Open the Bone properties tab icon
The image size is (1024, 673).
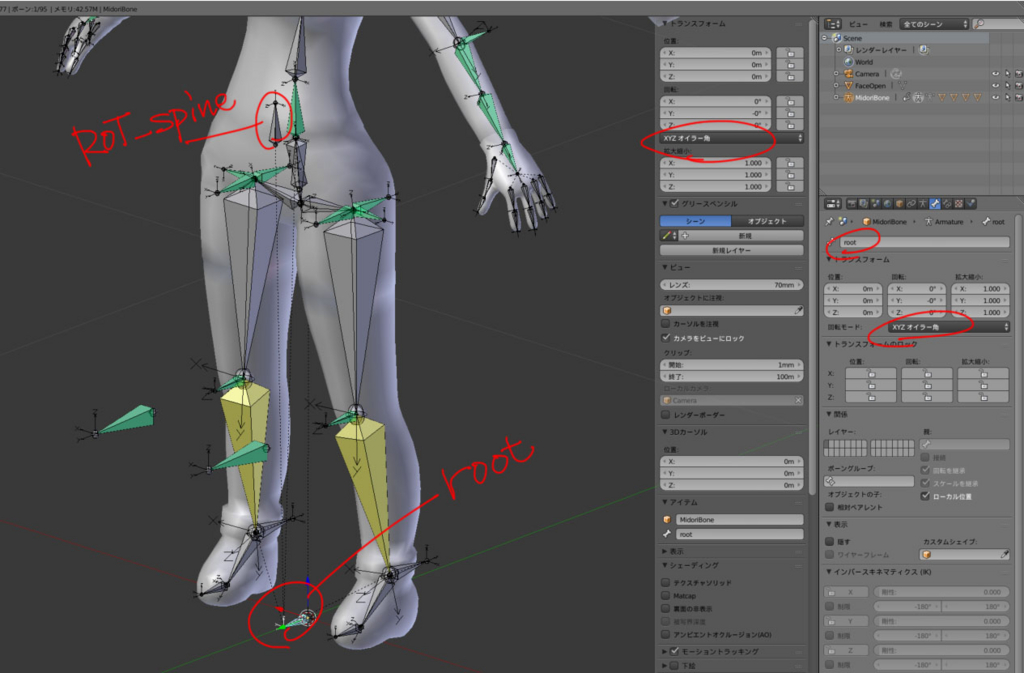[x=936, y=203]
